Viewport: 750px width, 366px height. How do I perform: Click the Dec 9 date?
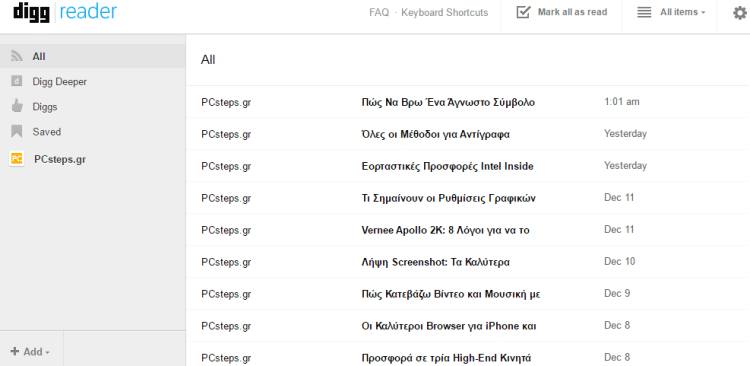click(x=617, y=293)
